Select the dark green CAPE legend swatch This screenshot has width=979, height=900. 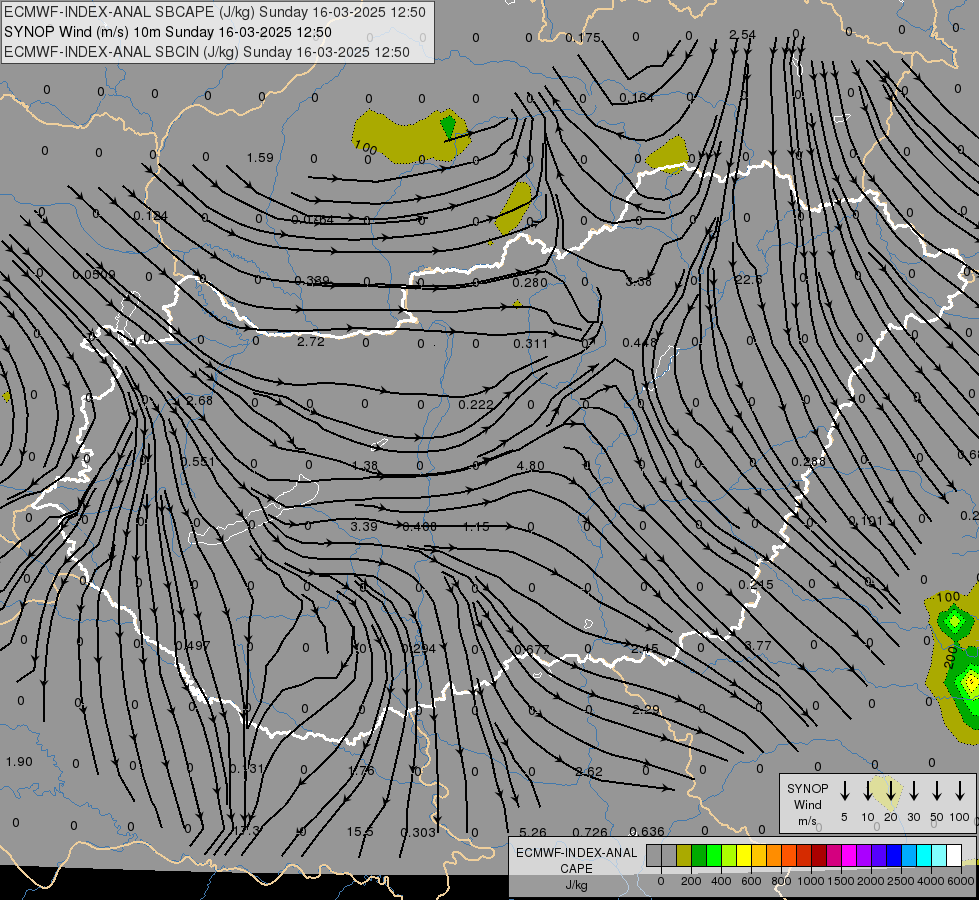coord(699,856)
